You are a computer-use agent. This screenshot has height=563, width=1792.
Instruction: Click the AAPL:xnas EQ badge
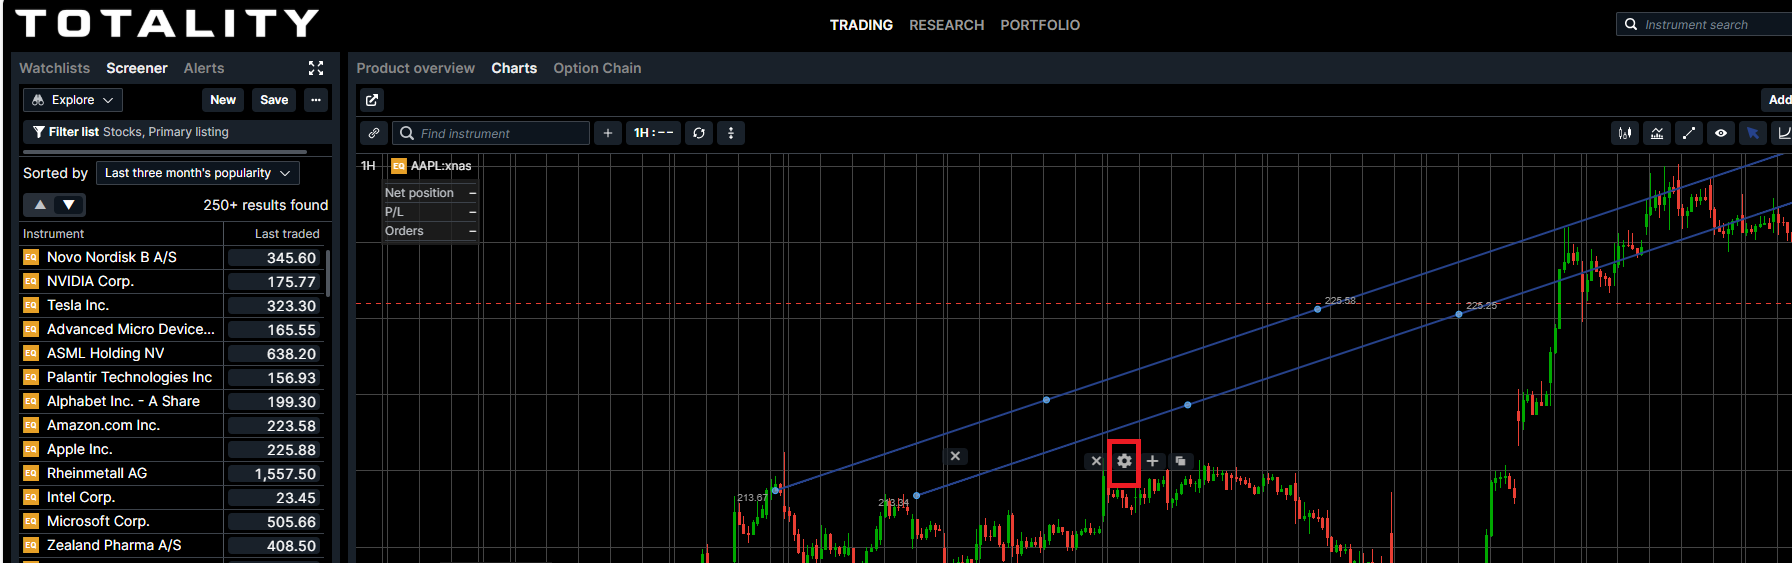pyautogui.click(x=399, y=166)
